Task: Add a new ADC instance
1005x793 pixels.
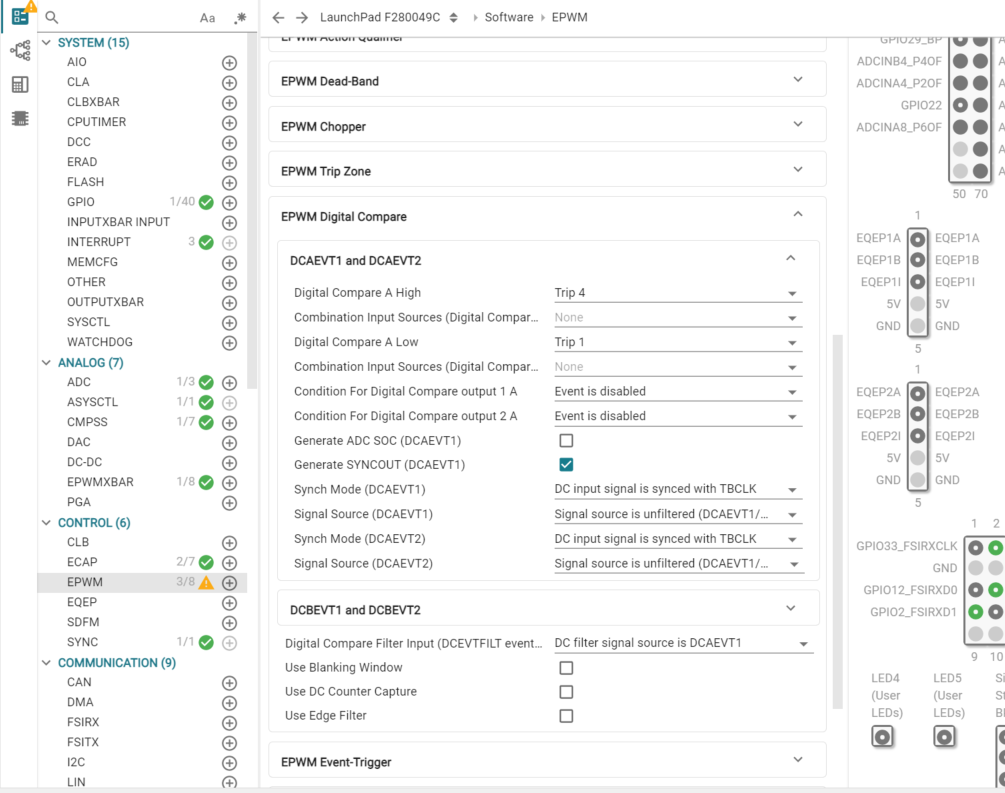Action: coord(229,382)
